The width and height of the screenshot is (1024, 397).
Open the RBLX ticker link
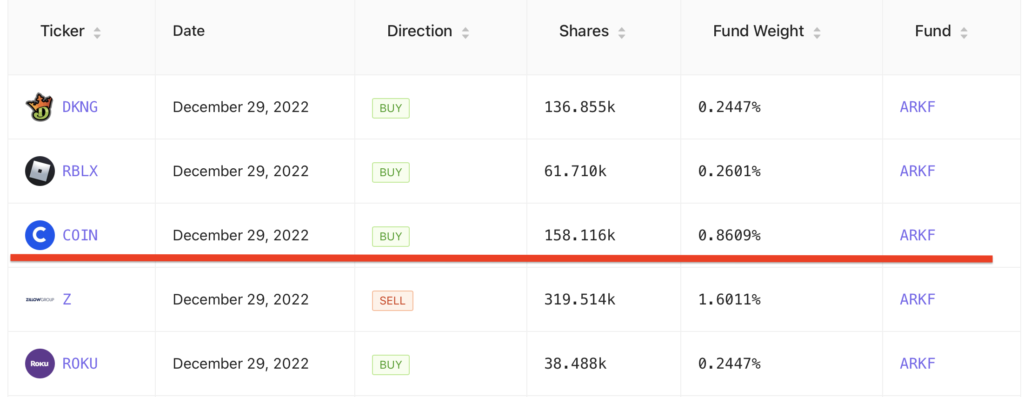(80, 172)
